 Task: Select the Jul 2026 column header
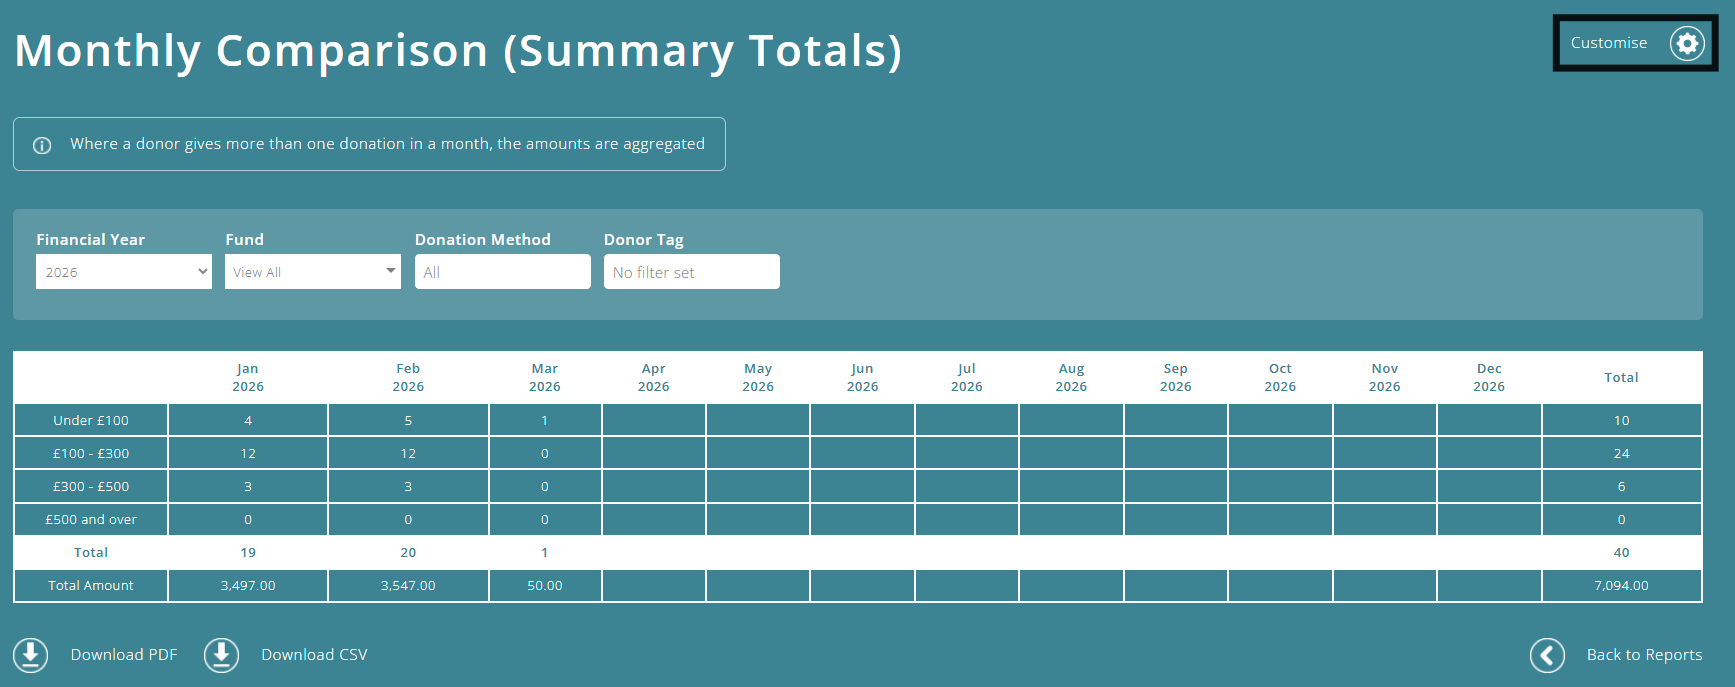967,378
